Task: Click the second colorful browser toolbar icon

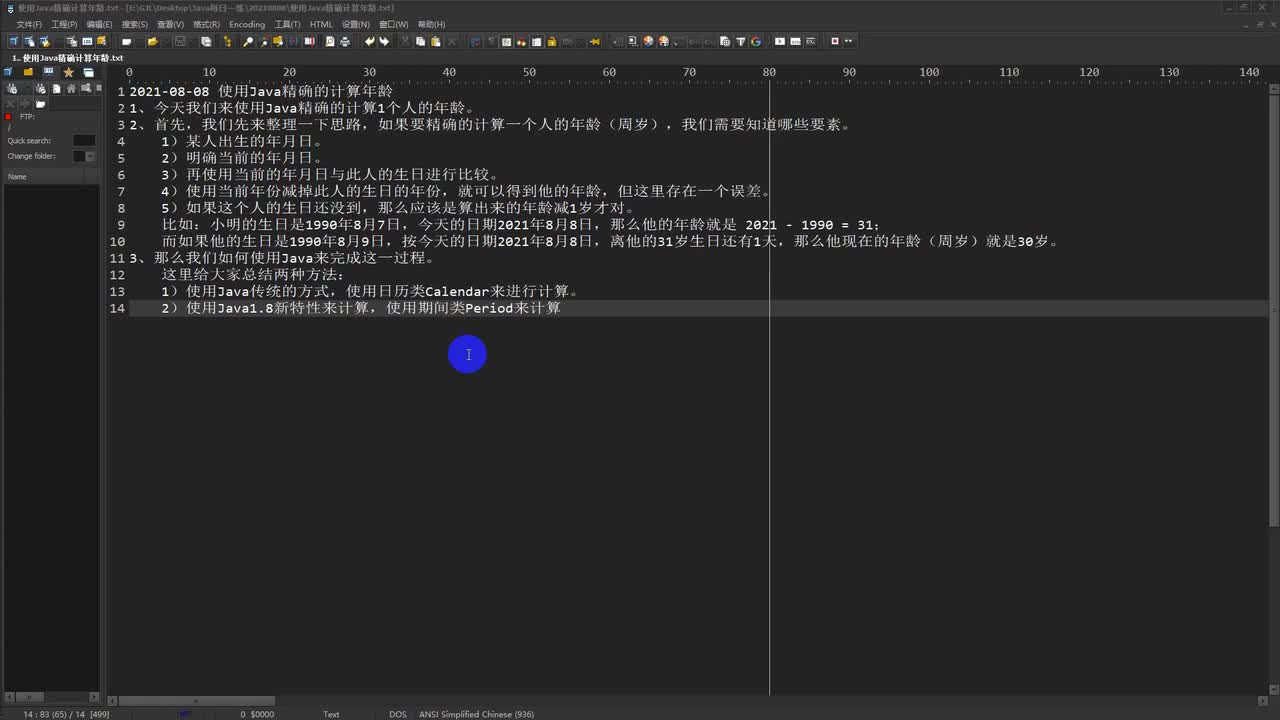Action: coord(663,41)
